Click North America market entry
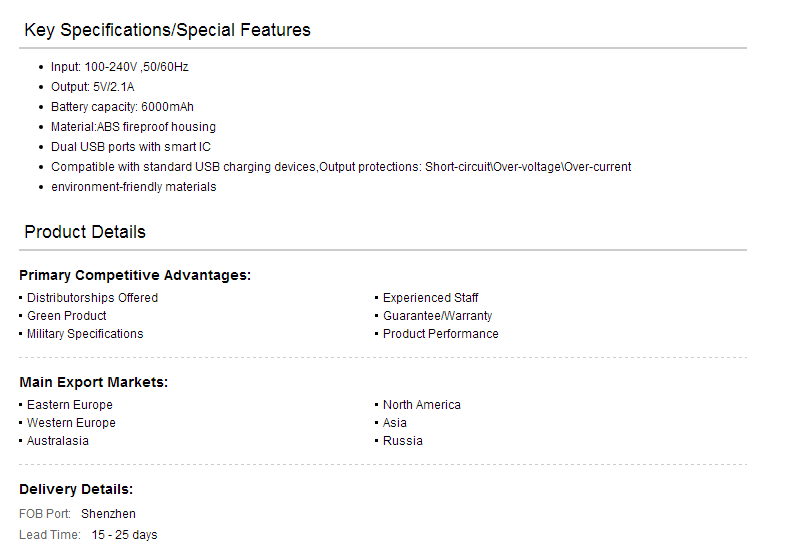This screenshot has width=789, height=555. (x=422, y=405)
